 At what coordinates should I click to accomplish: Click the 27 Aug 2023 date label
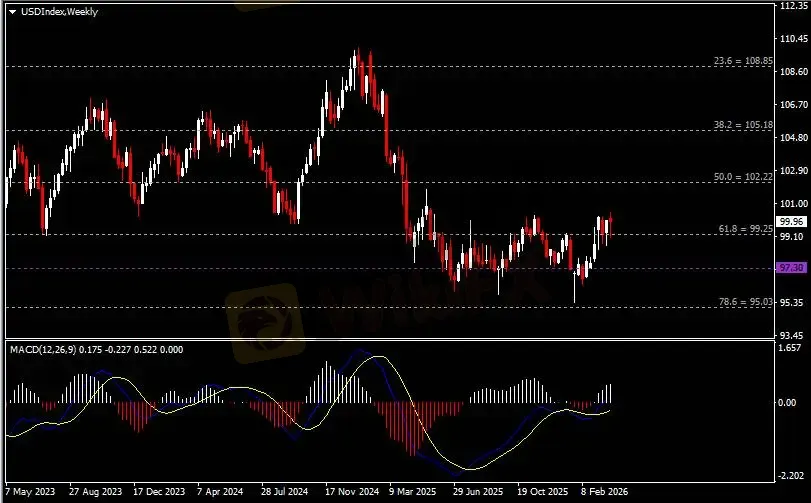coord(95,492)
